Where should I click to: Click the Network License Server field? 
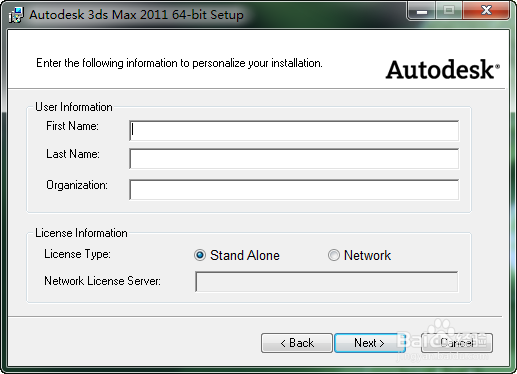click(327, 282)
